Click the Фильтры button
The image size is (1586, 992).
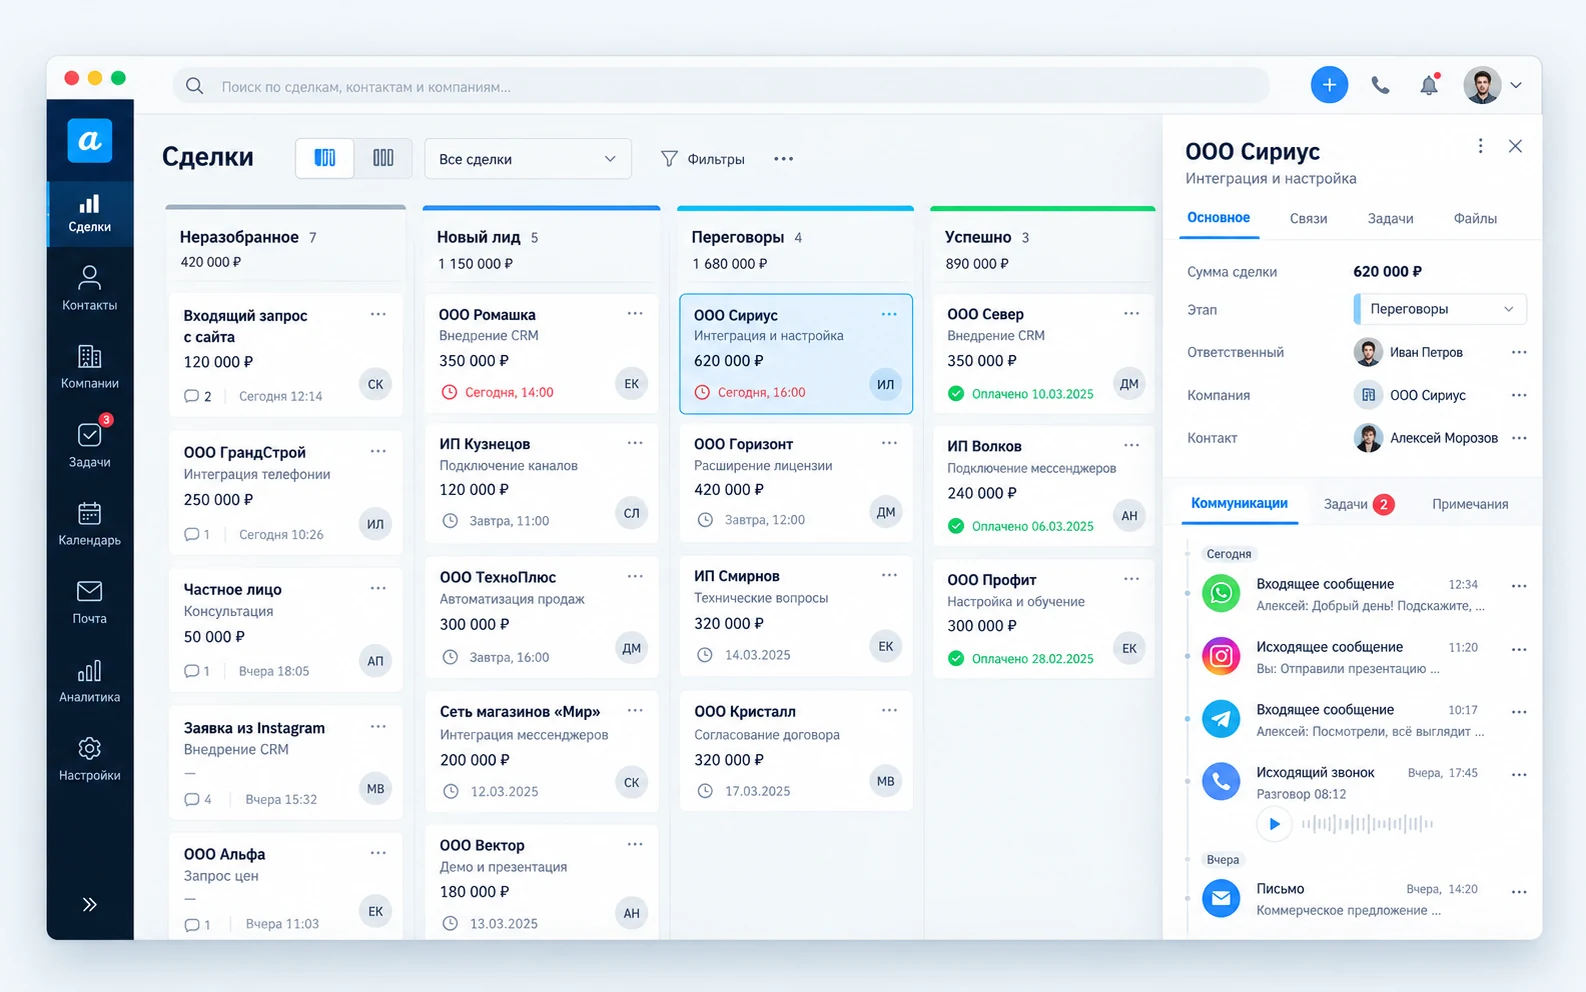pos(703,159)
